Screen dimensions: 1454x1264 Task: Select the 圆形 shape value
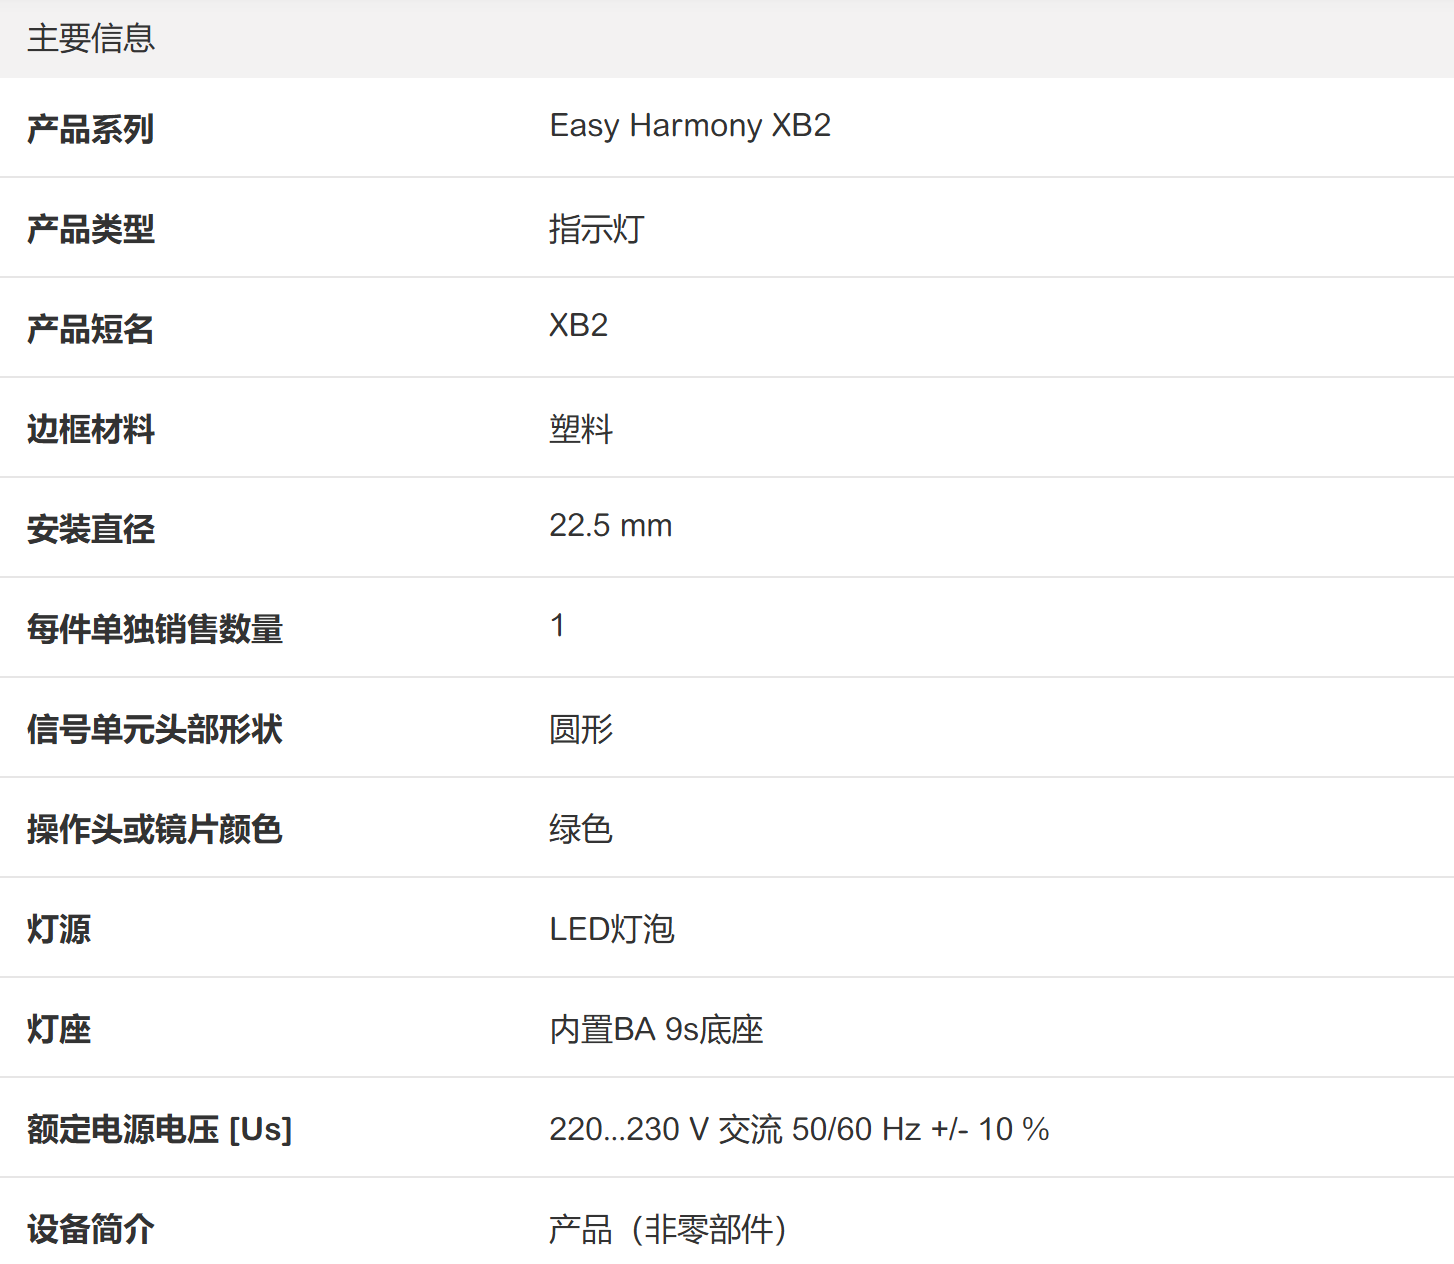click(581, 729)
